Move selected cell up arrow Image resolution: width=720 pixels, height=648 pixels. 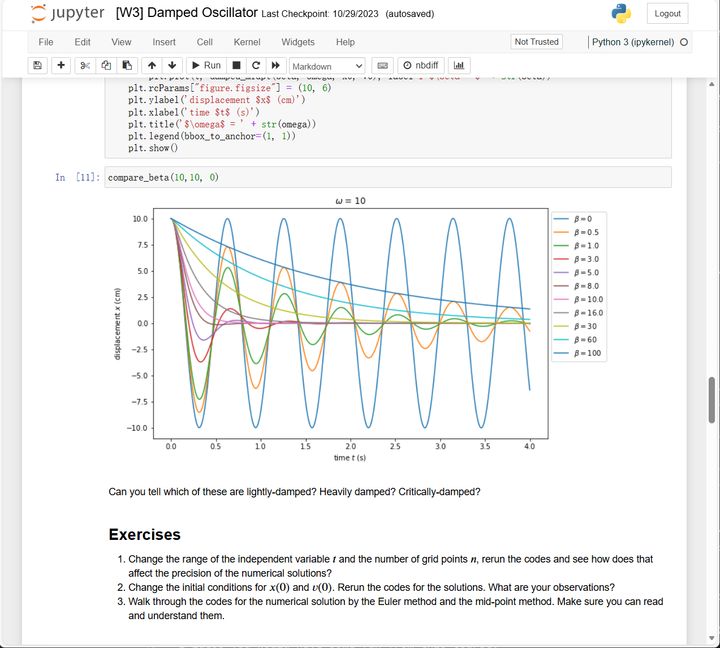[151, 65]
